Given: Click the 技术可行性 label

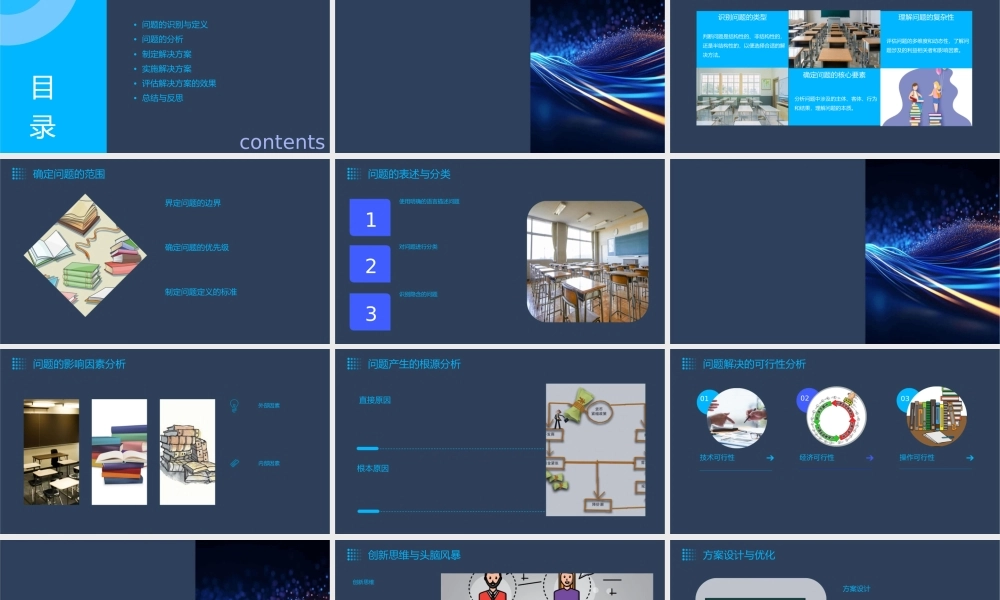Looking at the screenshot, I should coord(717,458).
